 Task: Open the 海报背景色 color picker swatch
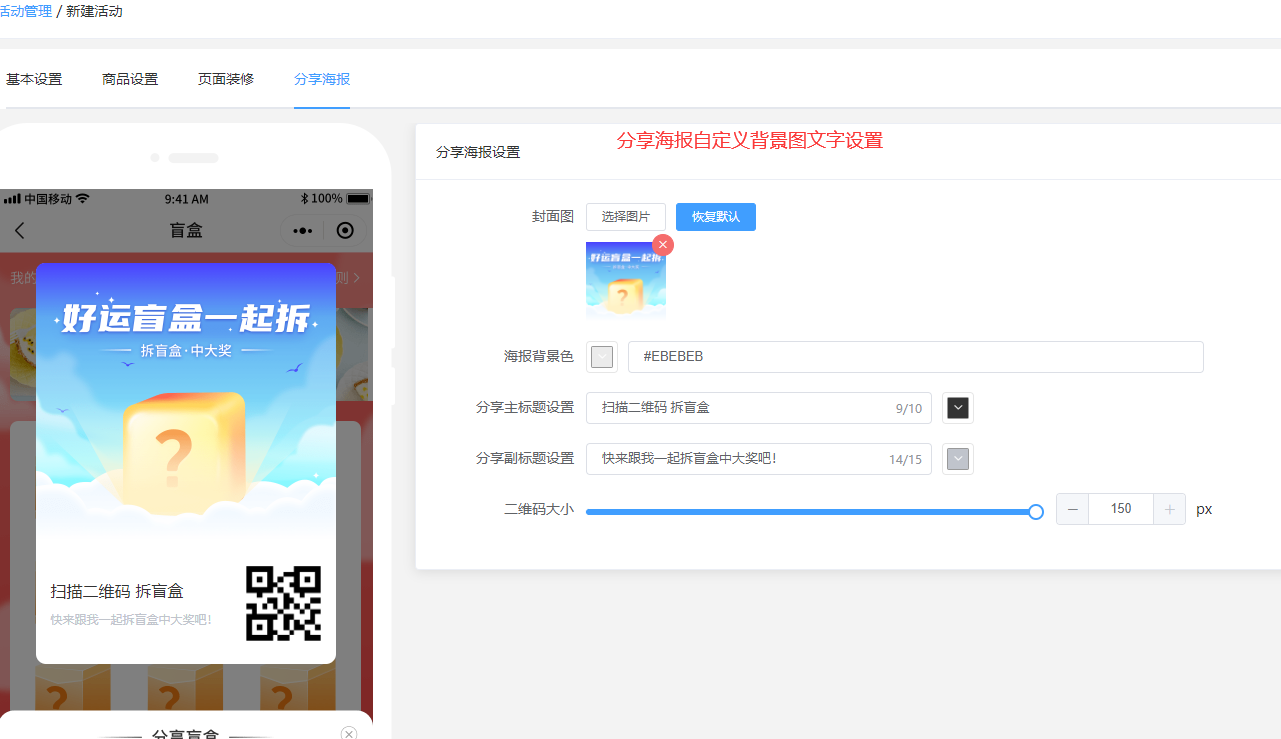tap(602, 357)
